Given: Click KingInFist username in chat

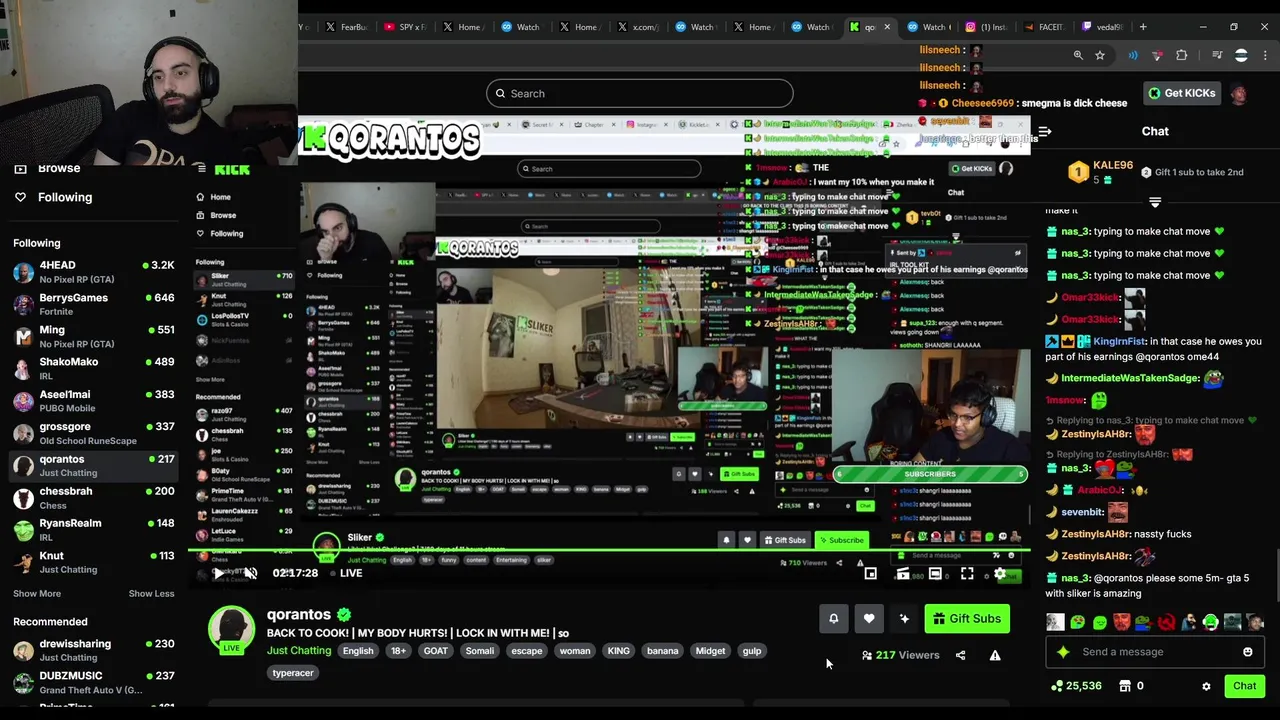Looking at the screenshot, I should pyautogui.click(x=1120, y=342).
